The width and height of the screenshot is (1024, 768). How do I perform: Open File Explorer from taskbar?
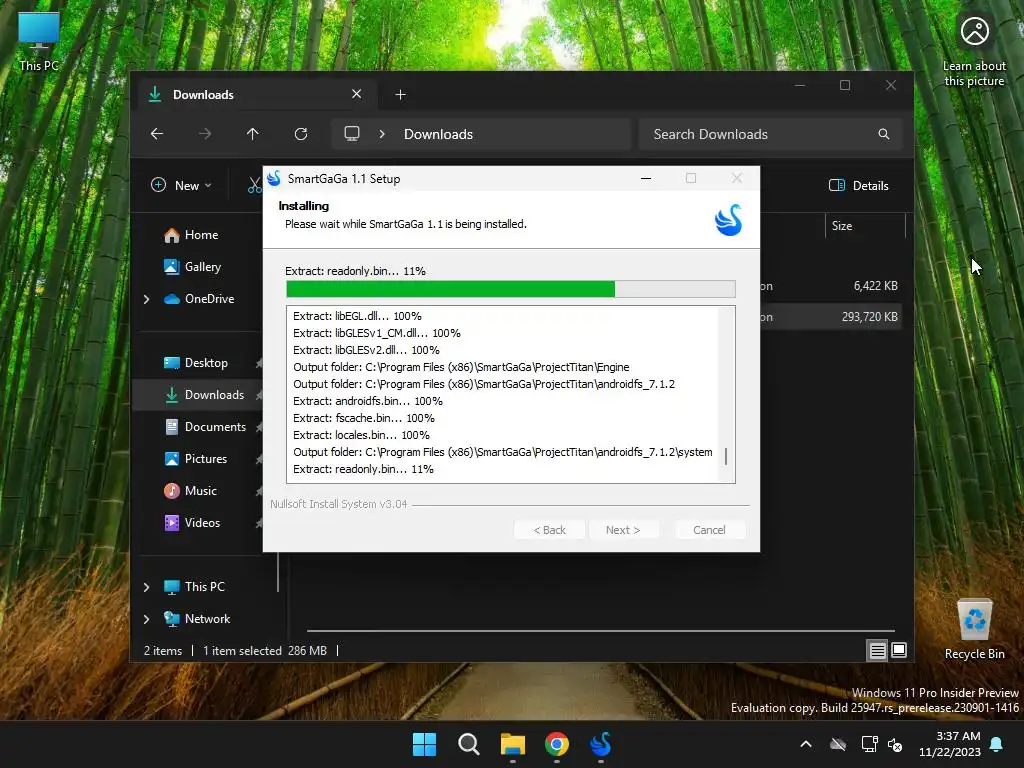[x=513, y=744]
